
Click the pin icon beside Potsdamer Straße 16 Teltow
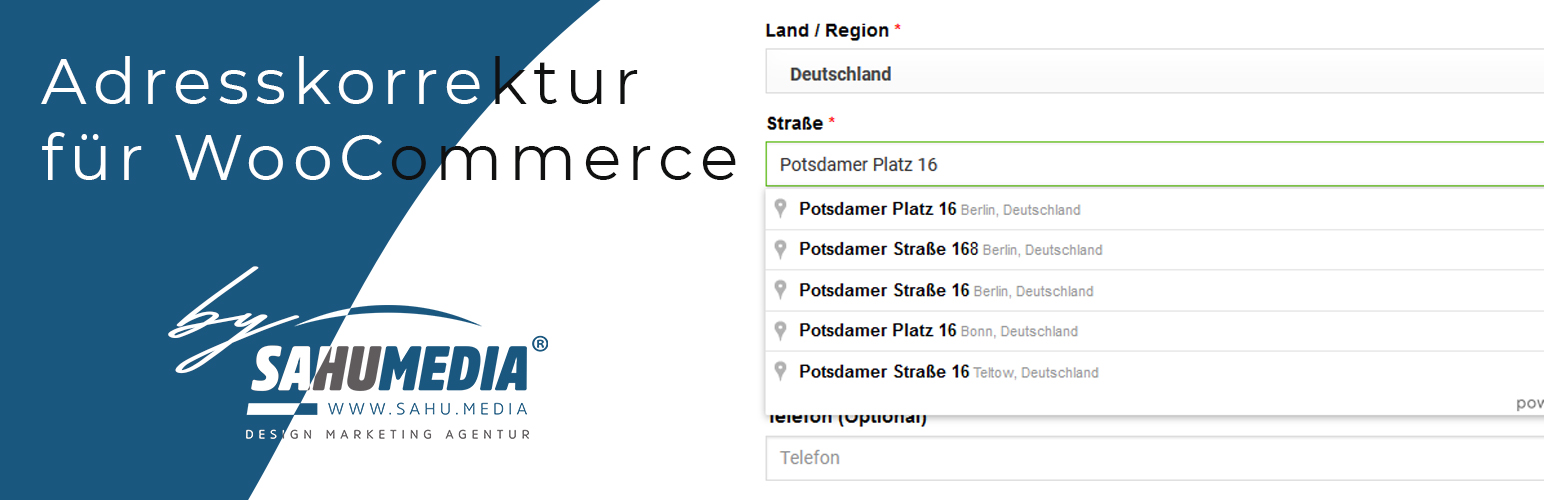click(x=781, y=371)
